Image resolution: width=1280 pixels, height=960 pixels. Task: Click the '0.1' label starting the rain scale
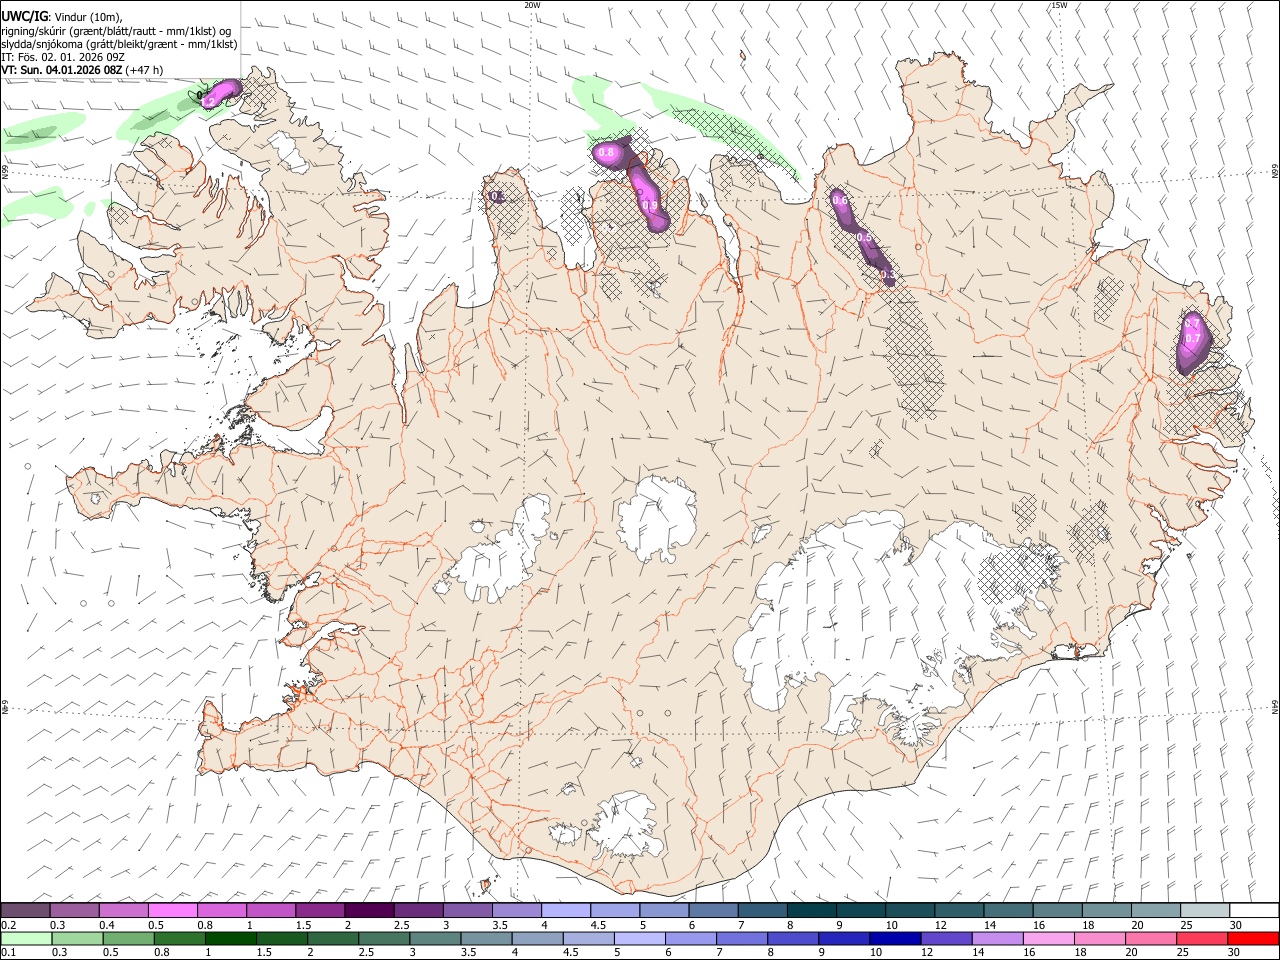[9, 952]
